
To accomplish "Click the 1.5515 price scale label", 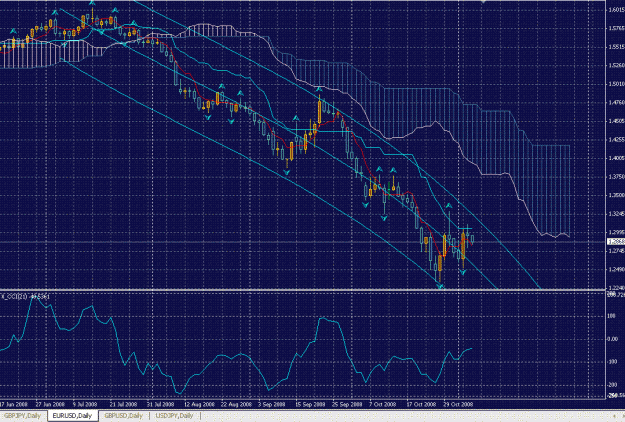I will click(616, 47).
